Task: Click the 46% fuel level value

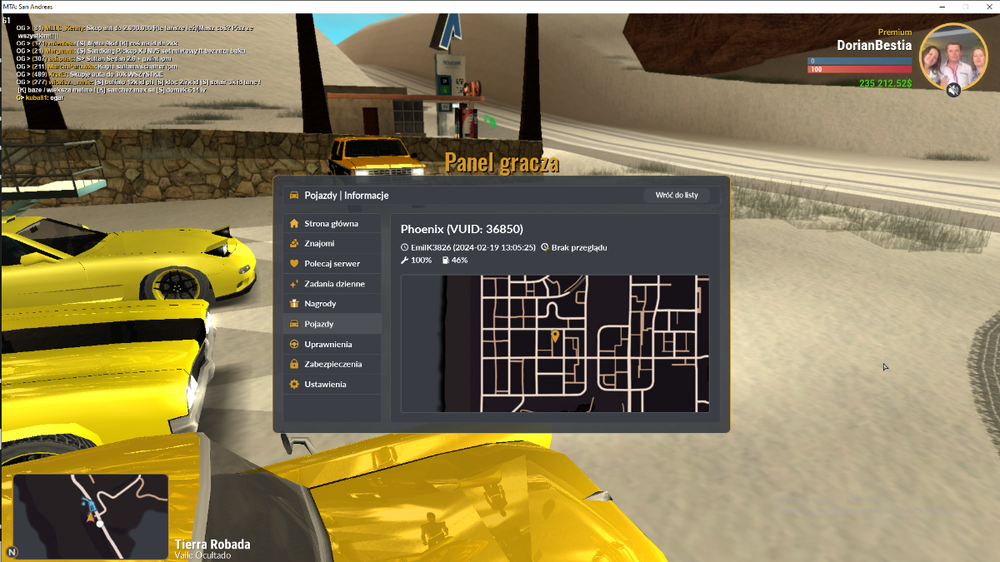Action: [x=459, y=260]
